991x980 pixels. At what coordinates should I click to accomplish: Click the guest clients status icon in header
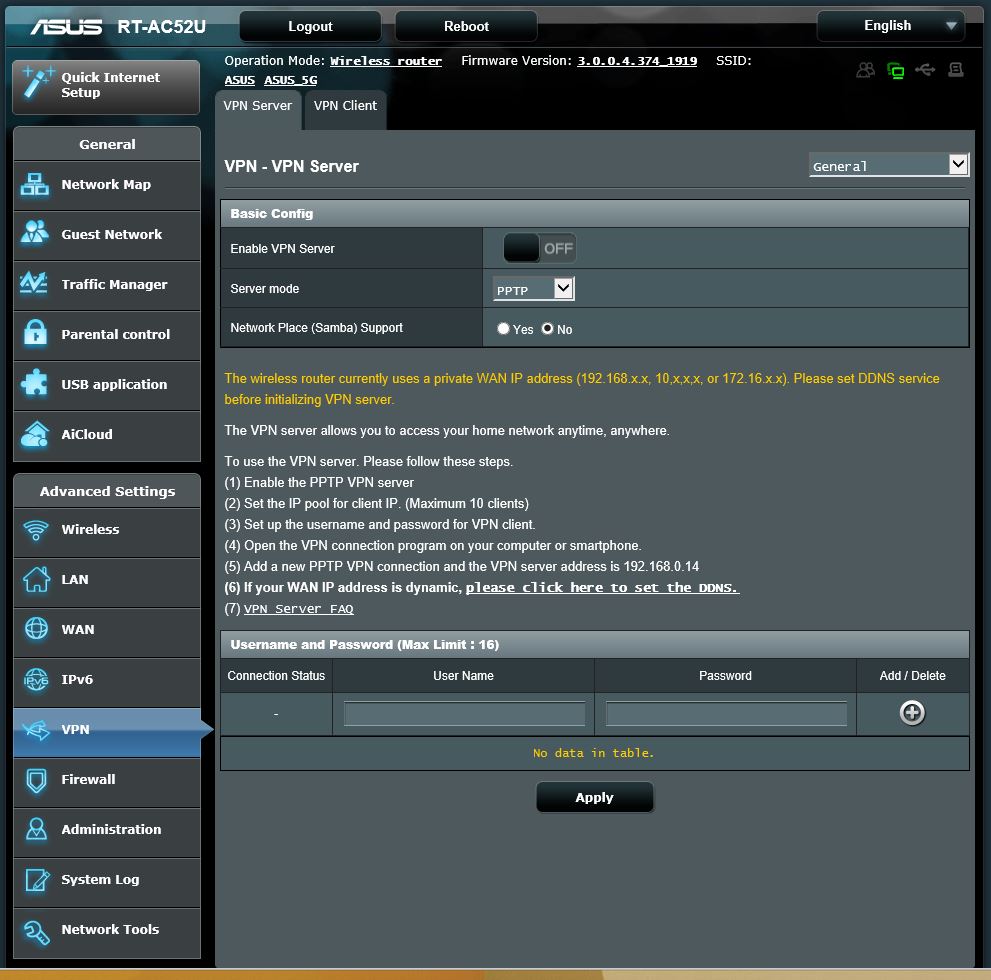click(x=866, y=70)
